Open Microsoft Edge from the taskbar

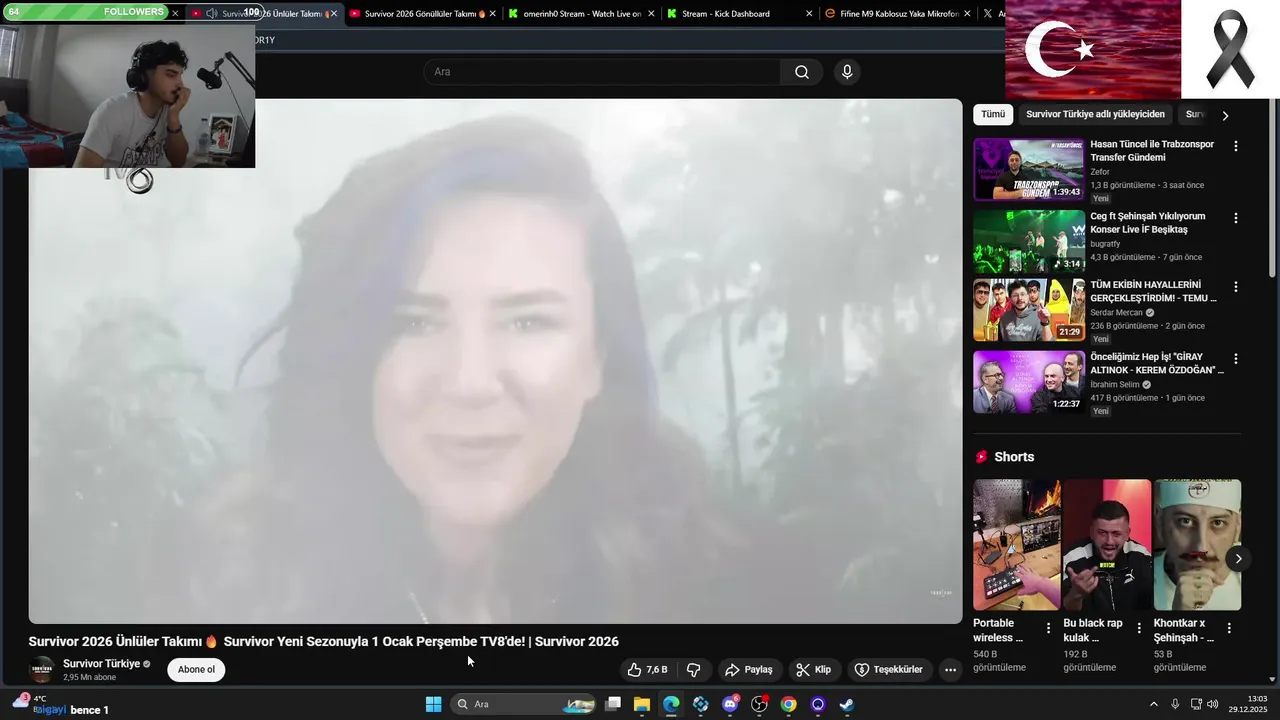click(671, 704)
